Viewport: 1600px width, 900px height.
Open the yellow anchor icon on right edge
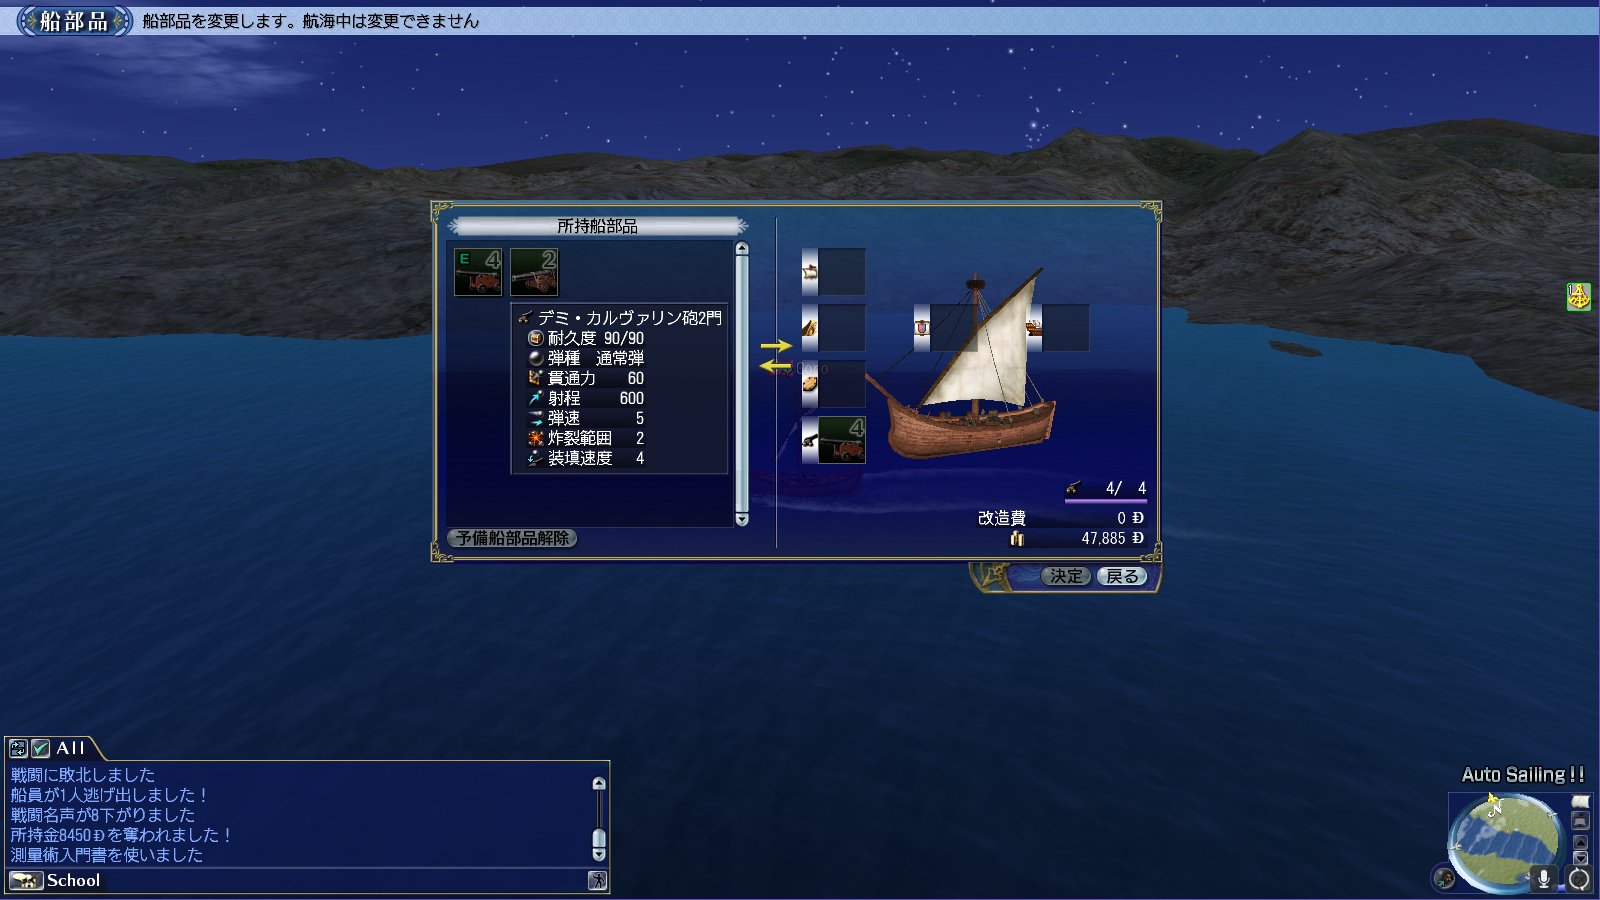tap(1578, 297)
